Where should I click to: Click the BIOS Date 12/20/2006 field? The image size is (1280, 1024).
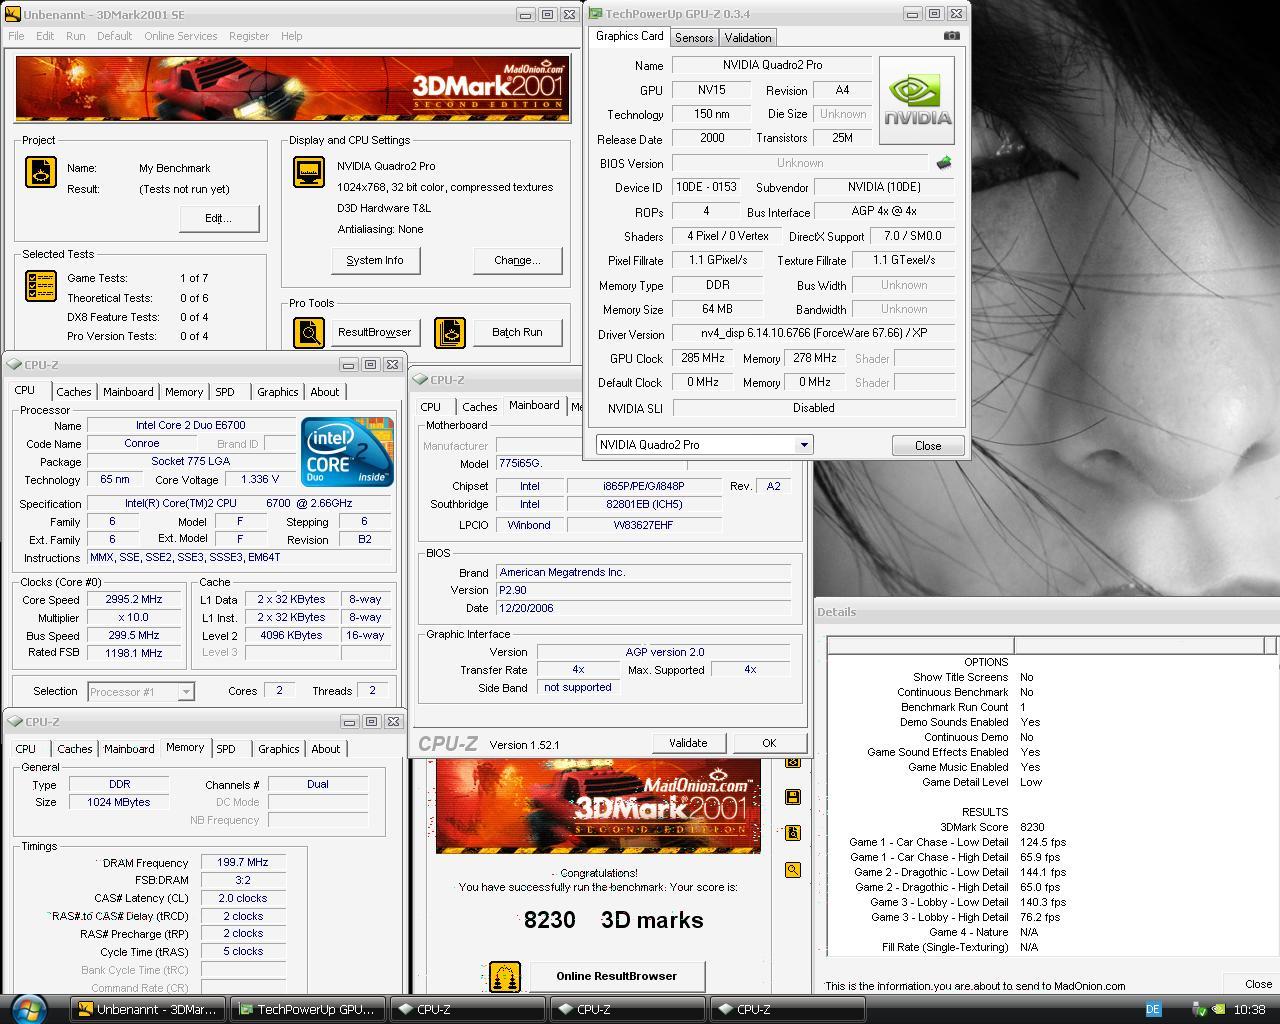pyautogui.click(x=643, y=608)
